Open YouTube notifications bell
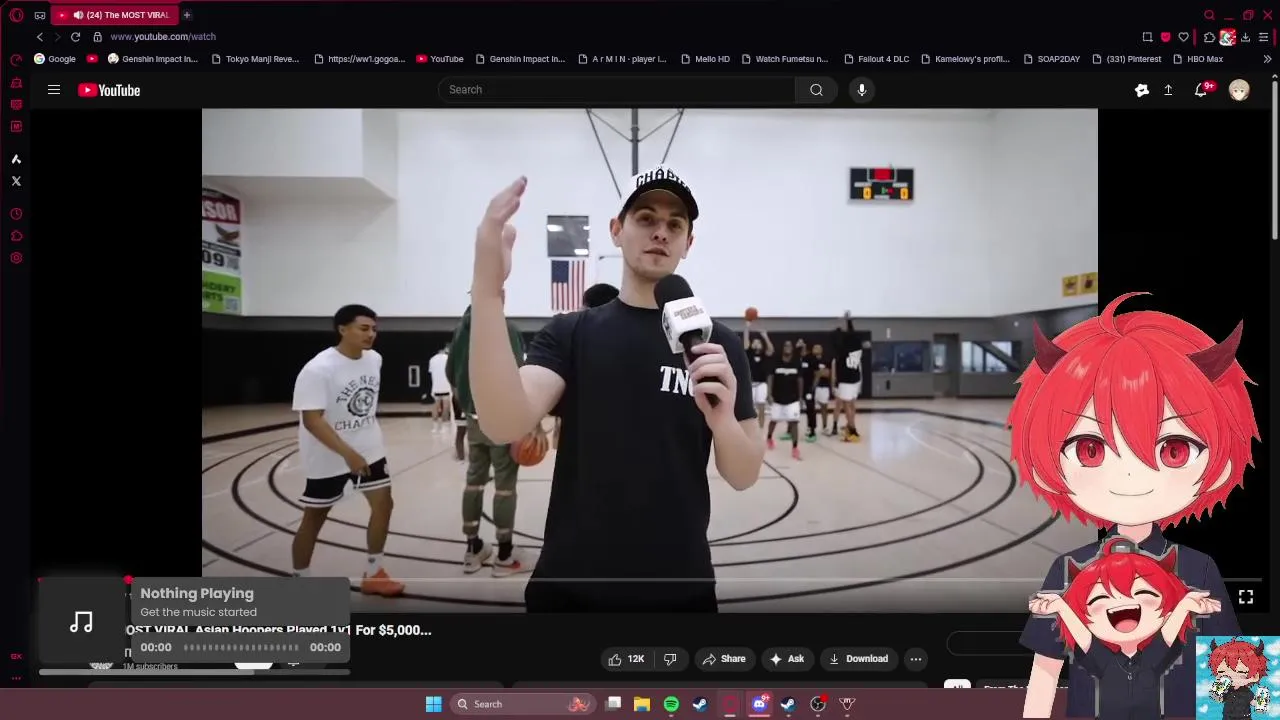1280x720 pixels. [x=1201, y=90]
